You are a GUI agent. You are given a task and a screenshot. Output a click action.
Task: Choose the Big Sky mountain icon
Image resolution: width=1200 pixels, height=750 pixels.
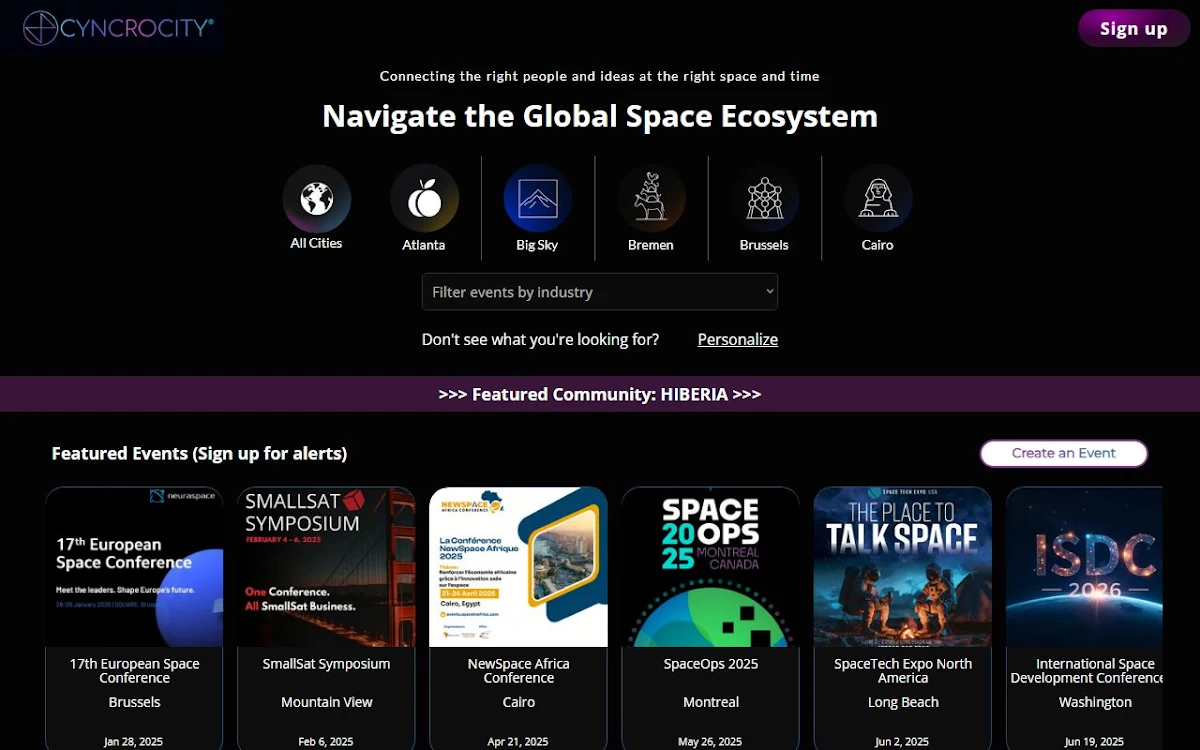(538, 198)
